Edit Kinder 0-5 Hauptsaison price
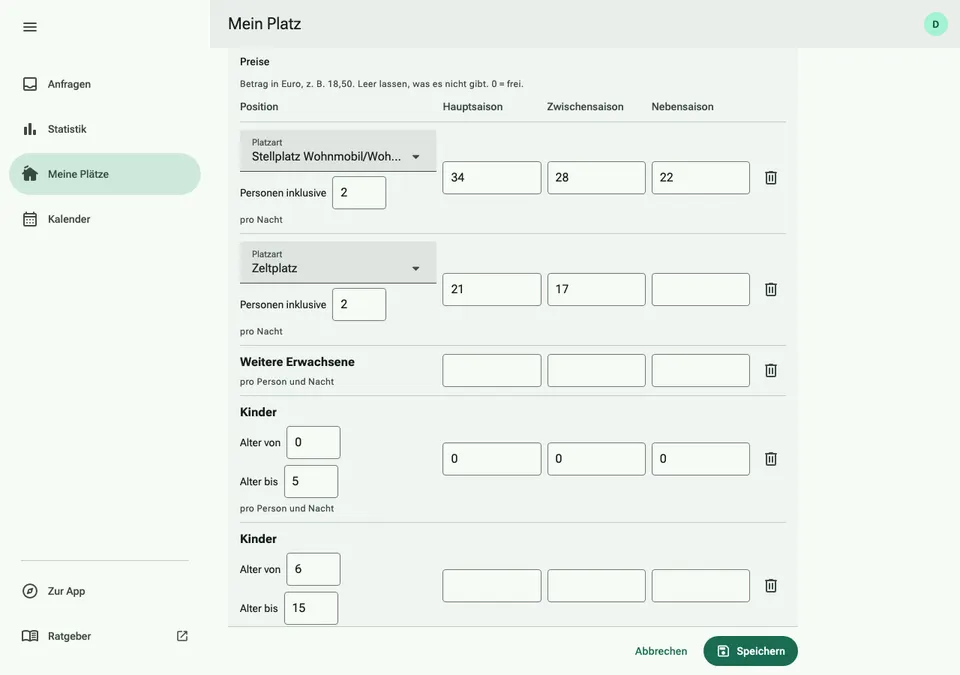 [x=492, y=459]
